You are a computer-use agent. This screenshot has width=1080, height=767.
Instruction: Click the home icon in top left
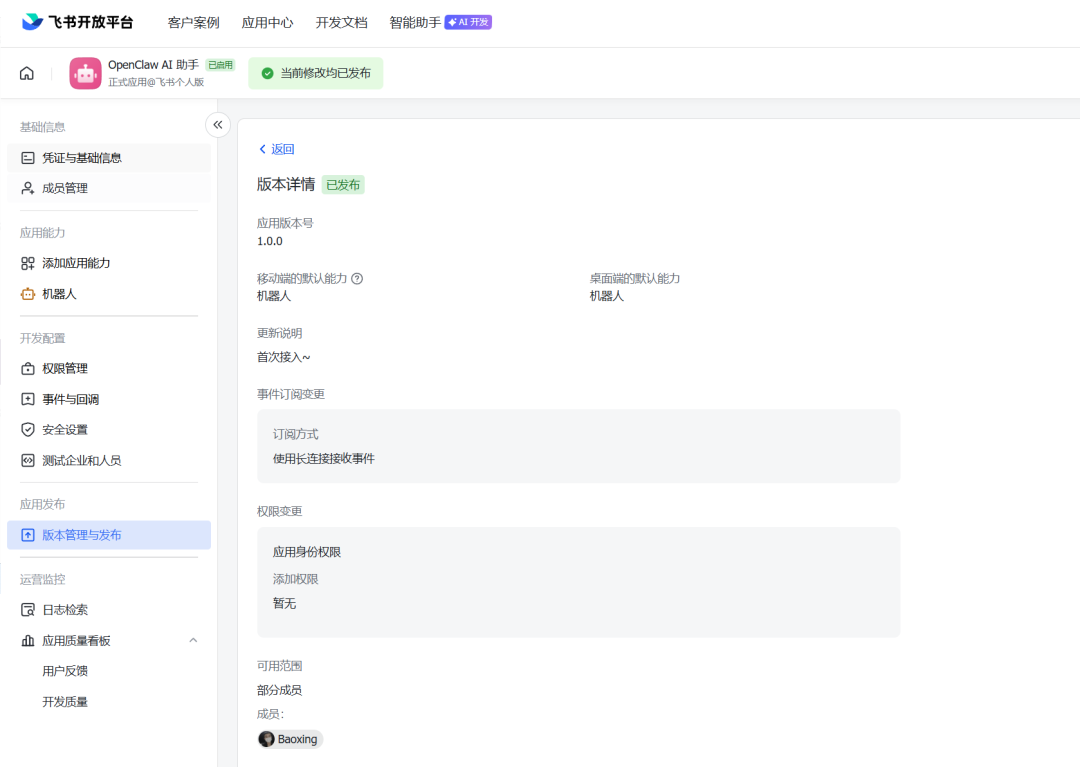pos(26,72)
